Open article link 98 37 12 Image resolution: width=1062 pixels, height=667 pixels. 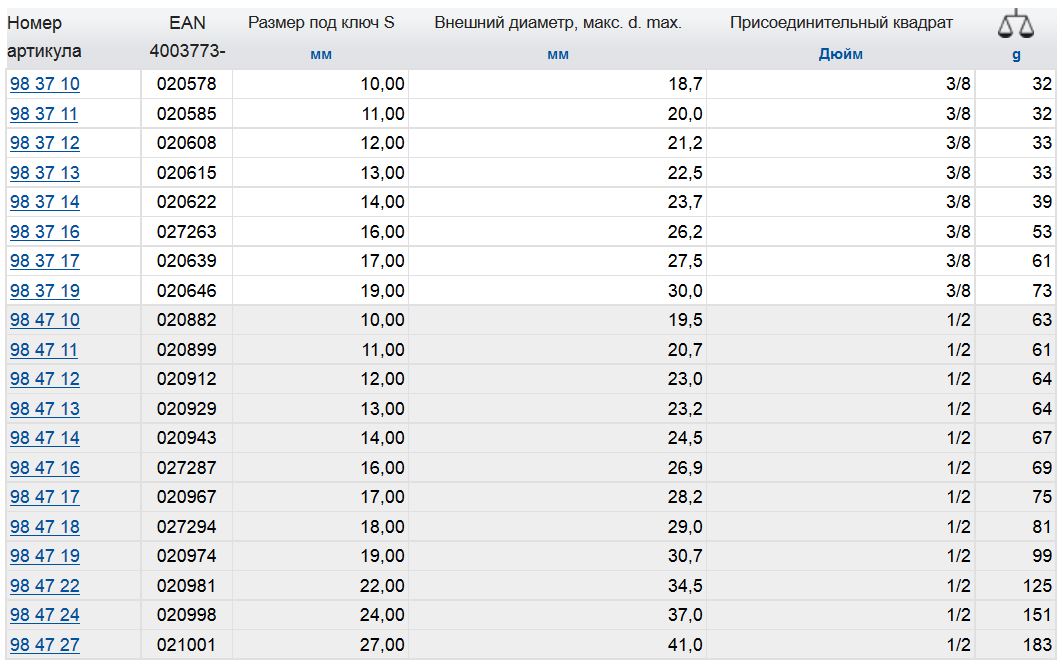coord(45,143)
